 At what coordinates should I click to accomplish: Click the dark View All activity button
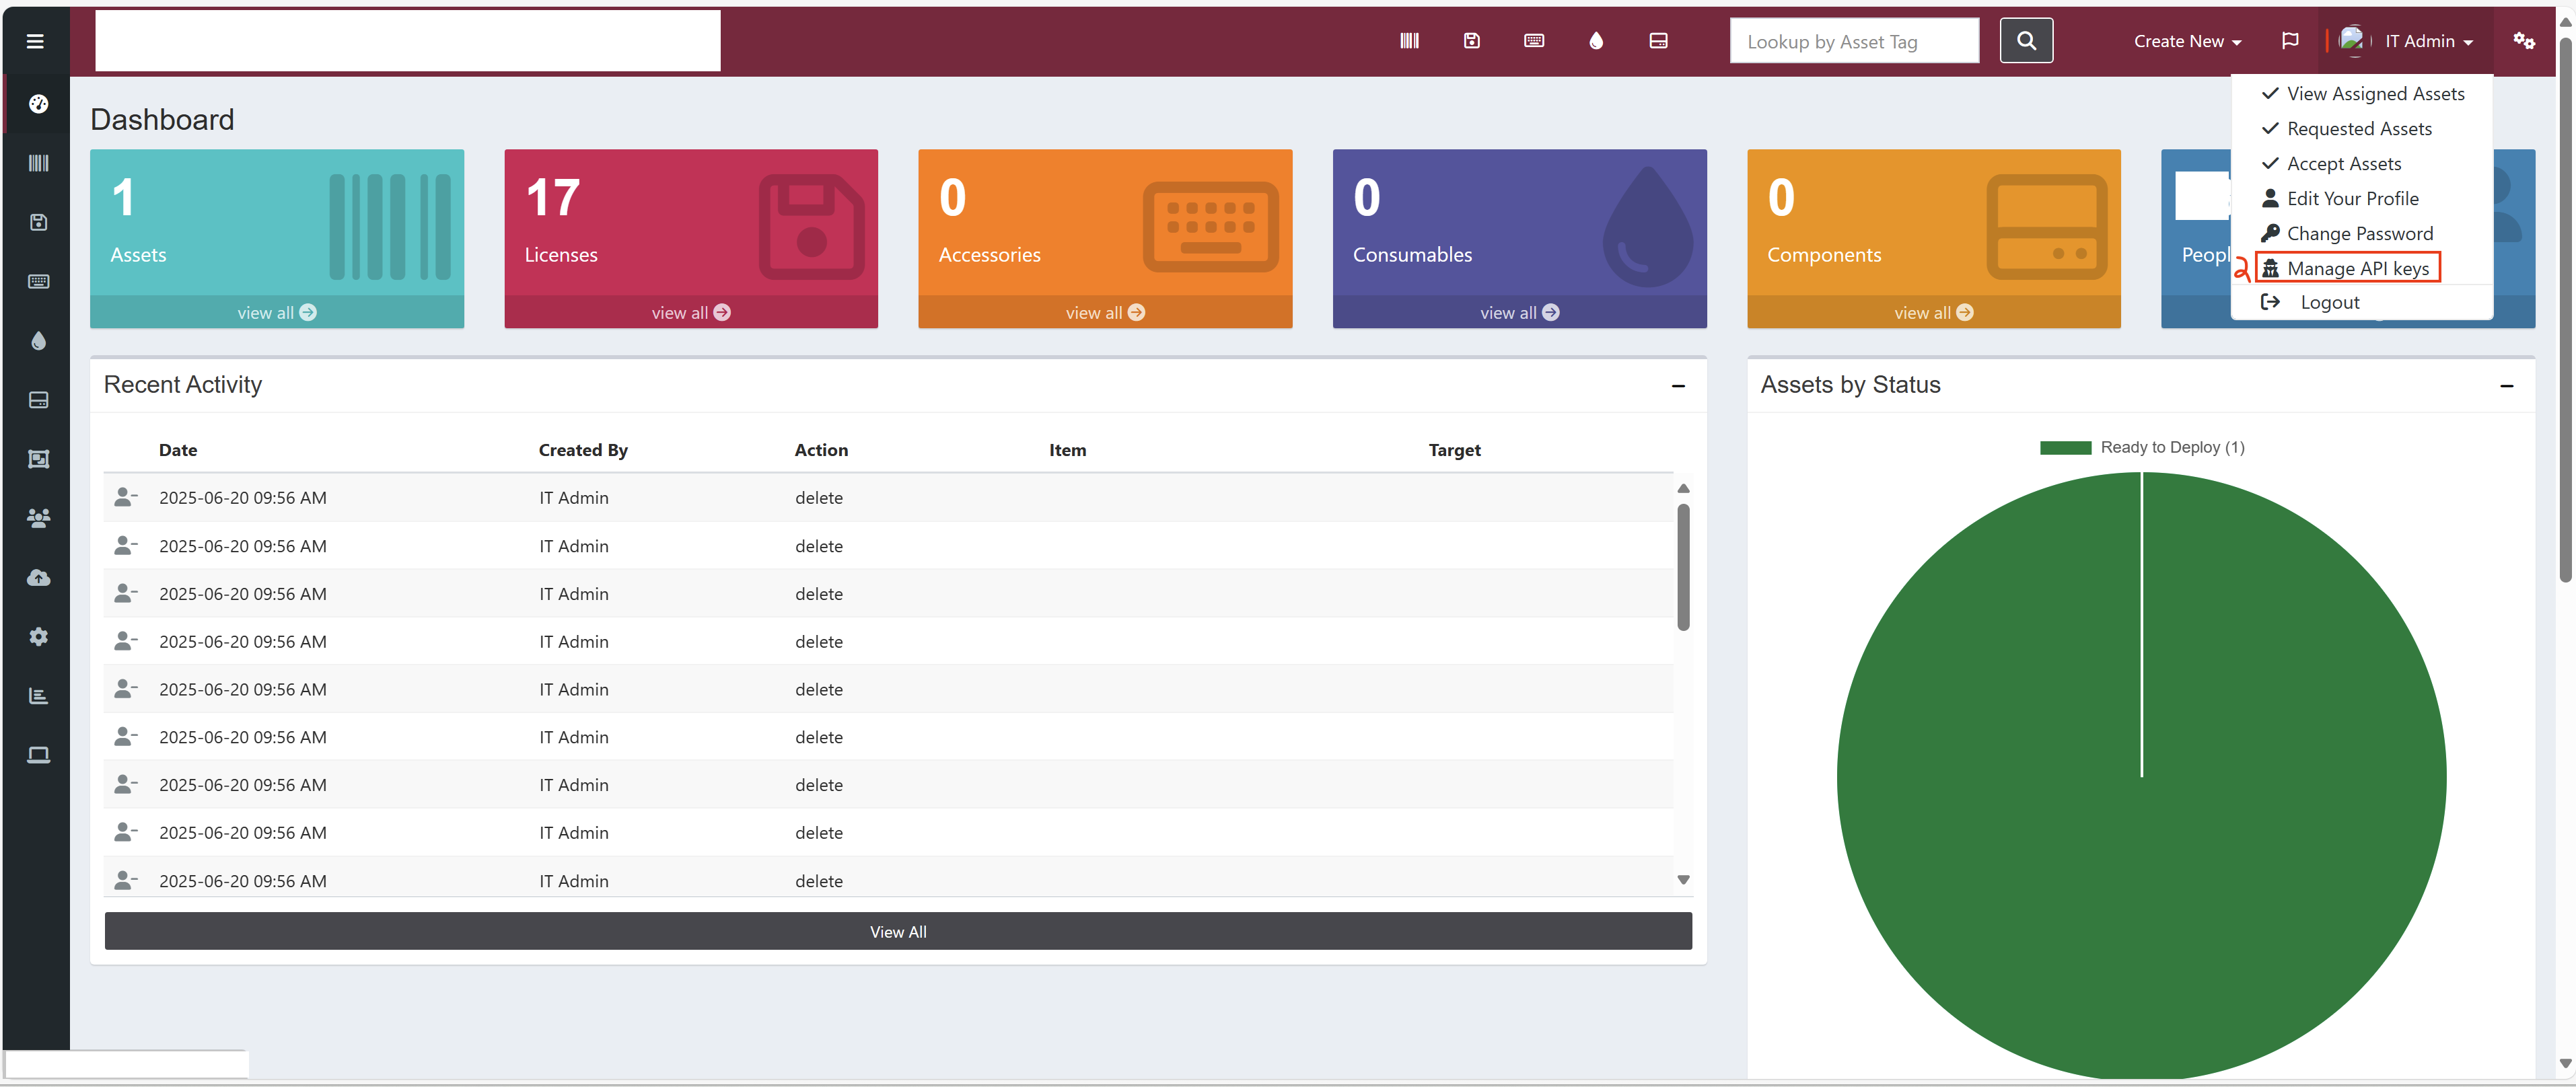[x=898, y=931]
